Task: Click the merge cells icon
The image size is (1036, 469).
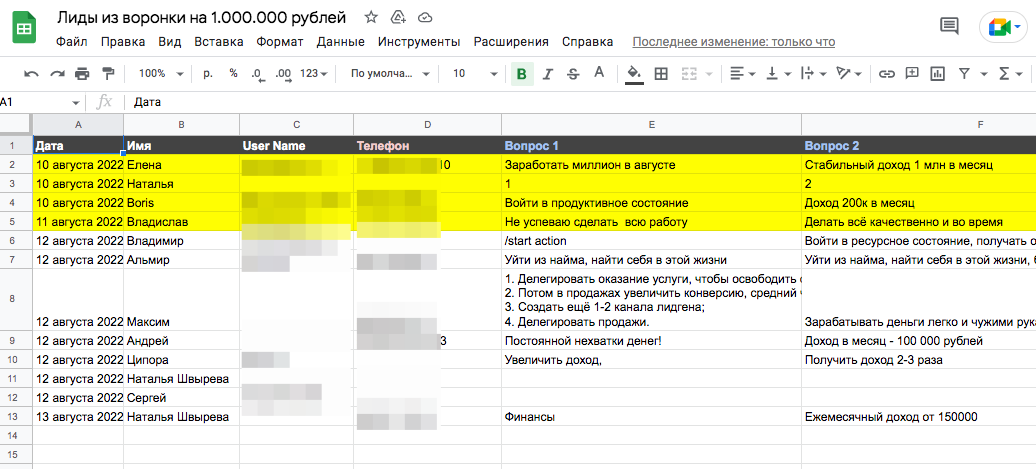Action: (689, 73)
